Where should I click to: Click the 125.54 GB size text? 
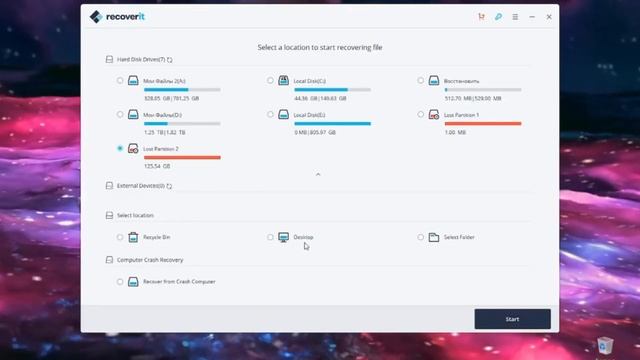pyautogui.click(x=157, y=166)
